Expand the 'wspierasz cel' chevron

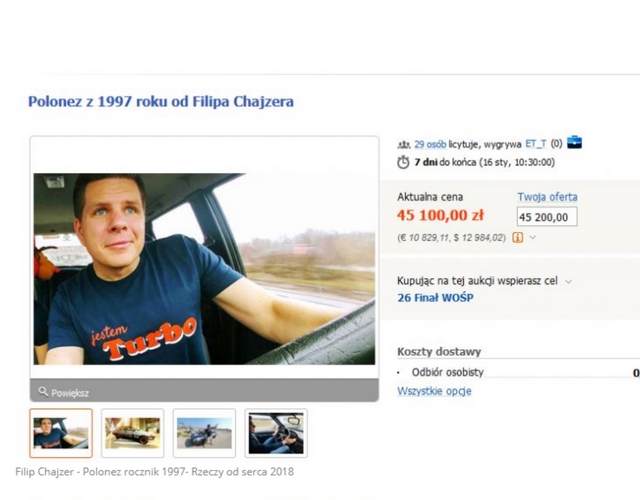point(568,281)
